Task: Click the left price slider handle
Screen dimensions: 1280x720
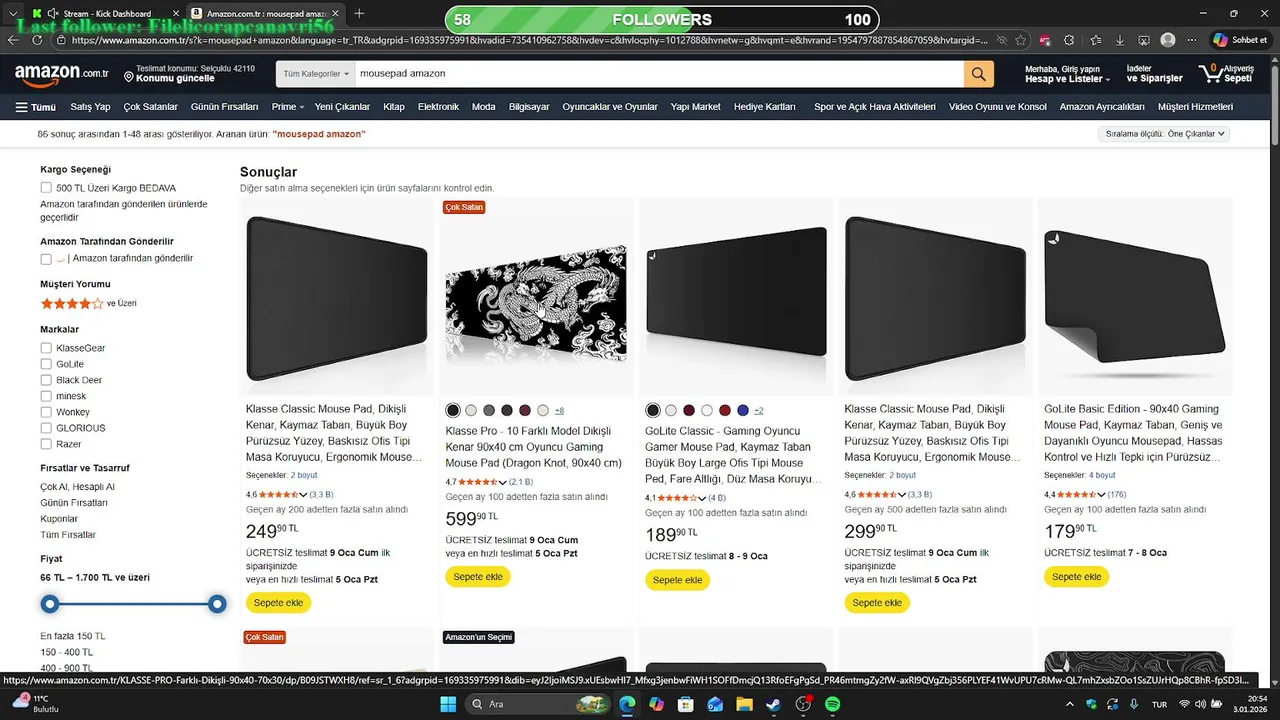Action: click(50, 604)
